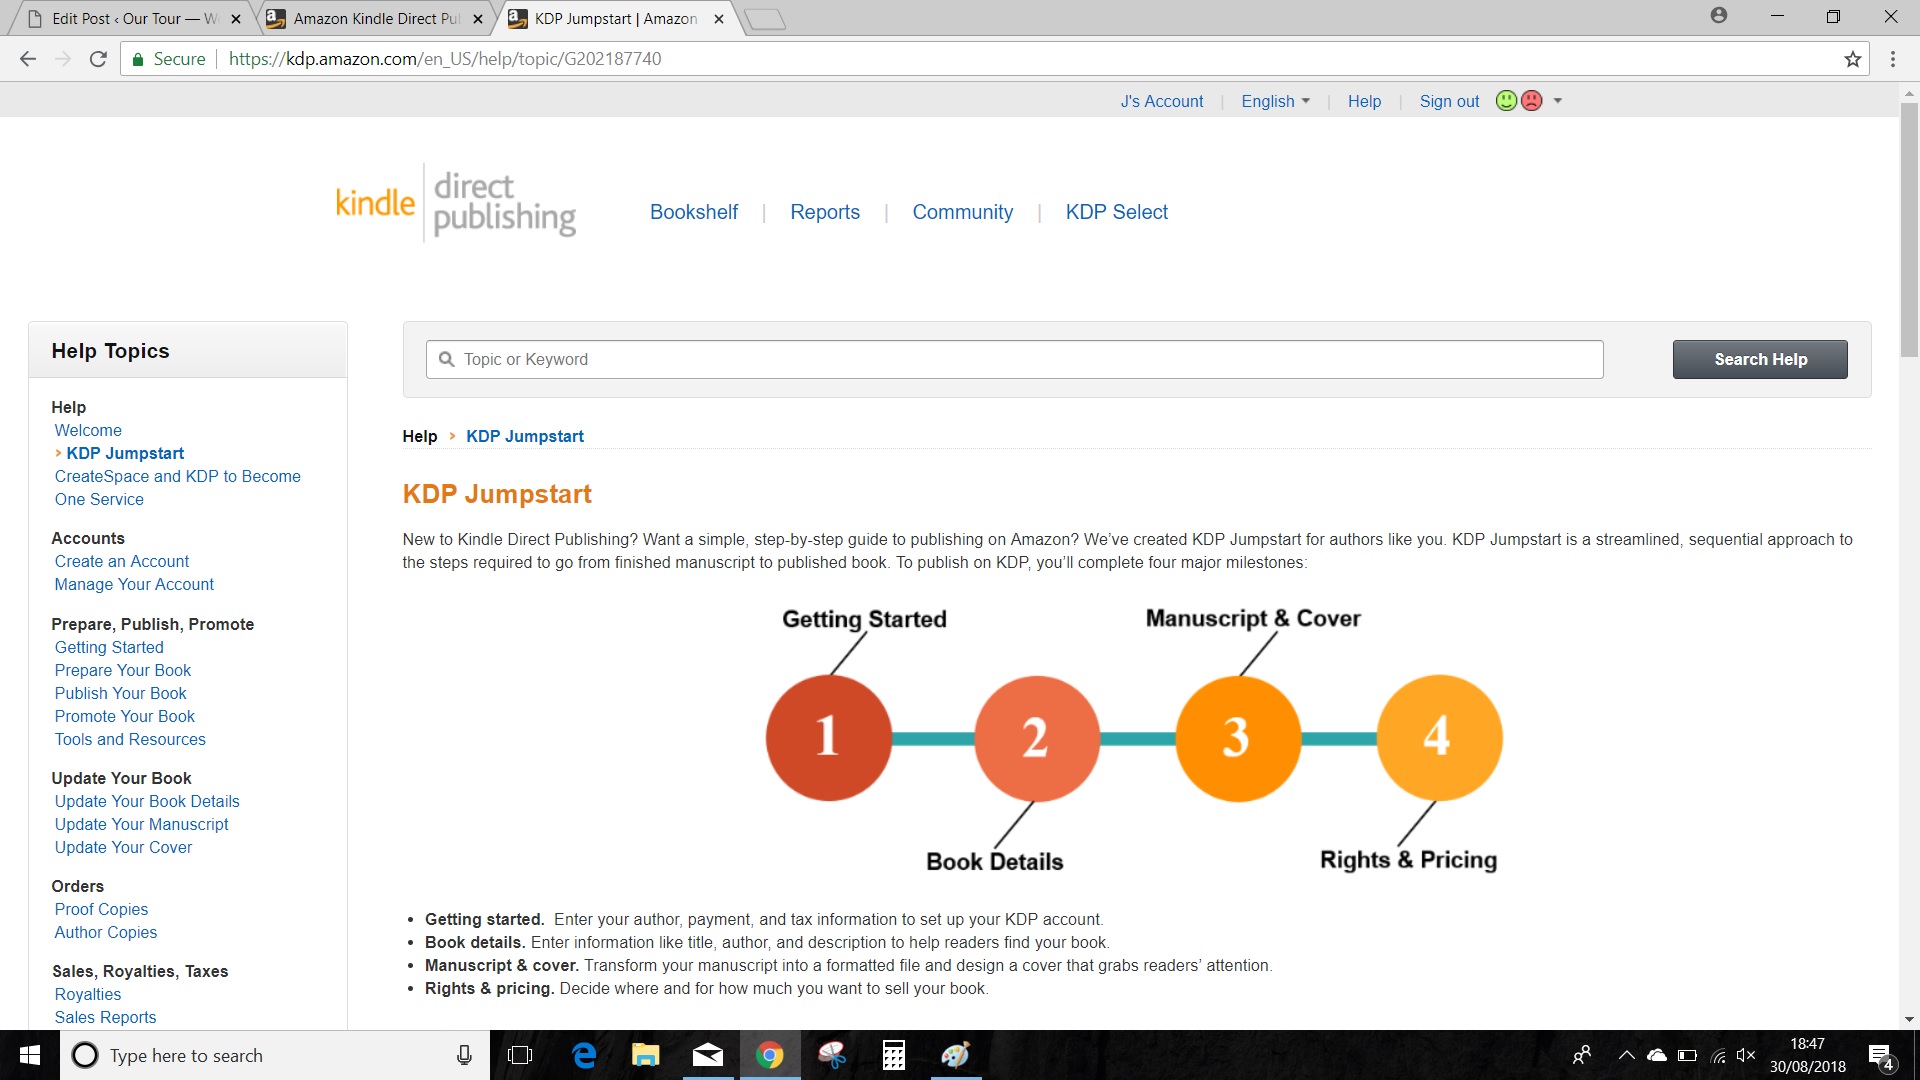Click the green happy face feedback icon
Viewport: 1920px width, 1080px height.
pyautogui.click(x=1506, y=101)
